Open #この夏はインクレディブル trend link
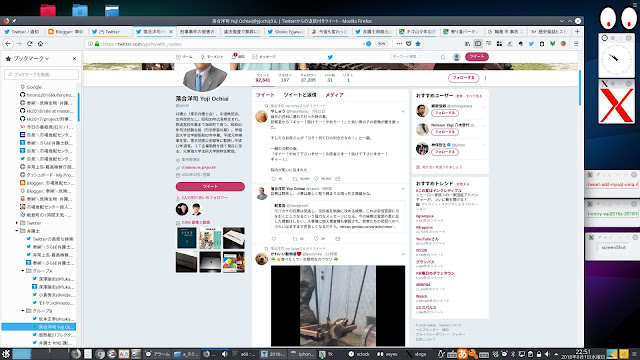The height and width of the screenshot is (360, 640). point(439,191)
